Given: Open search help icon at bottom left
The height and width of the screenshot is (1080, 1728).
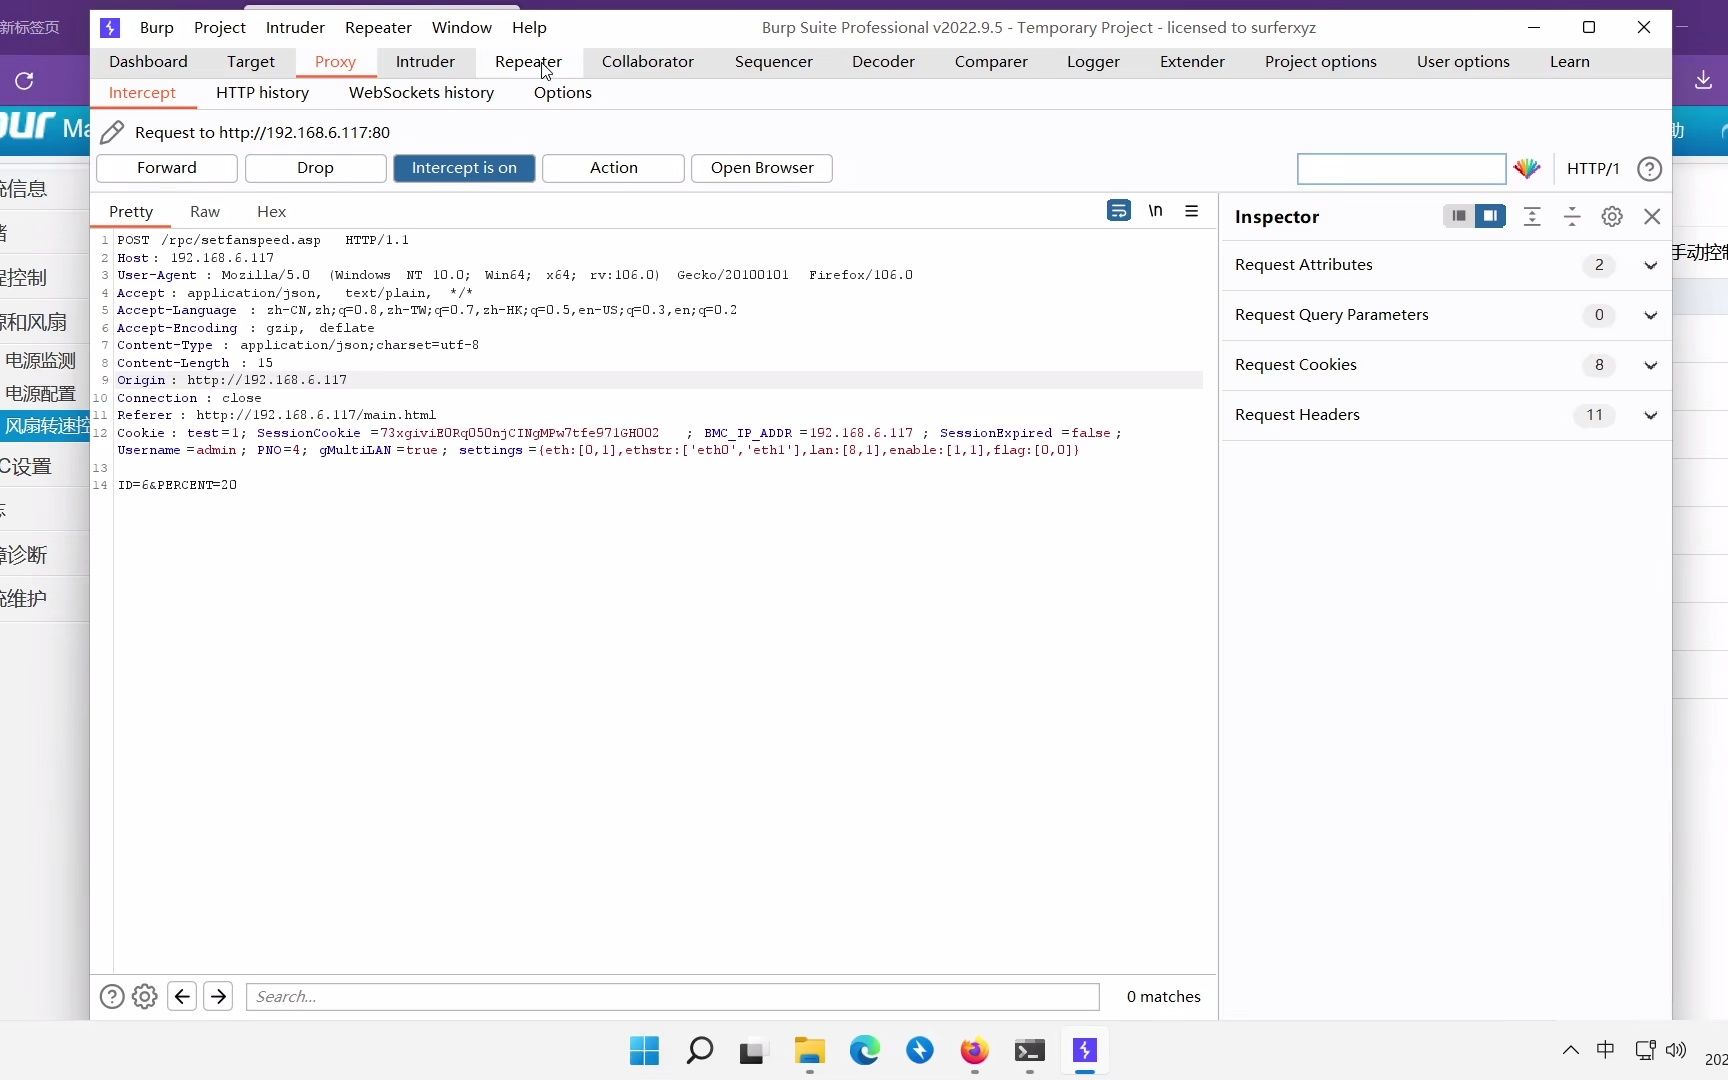Looking at the screenshot, I should click(x=112, y=996).
